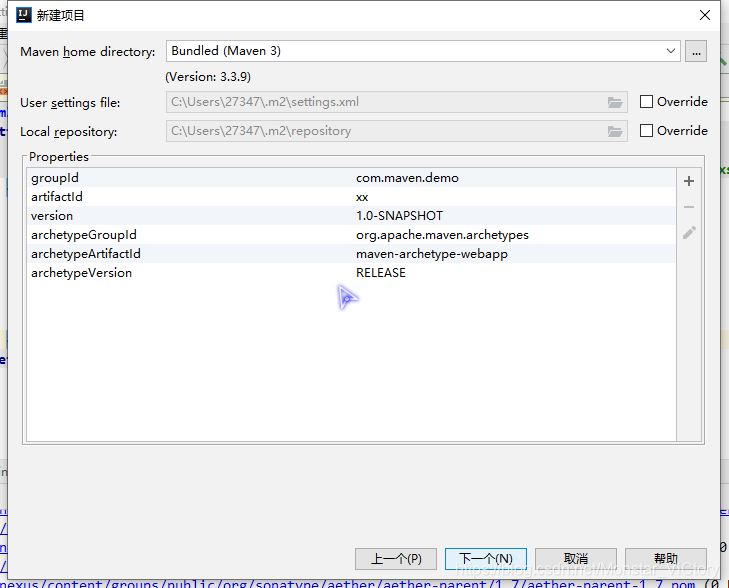The width and height of the screenshot is (729, 588).
Task: Expand the Maven home directory dropdown
Action: (x=670, y=51)
